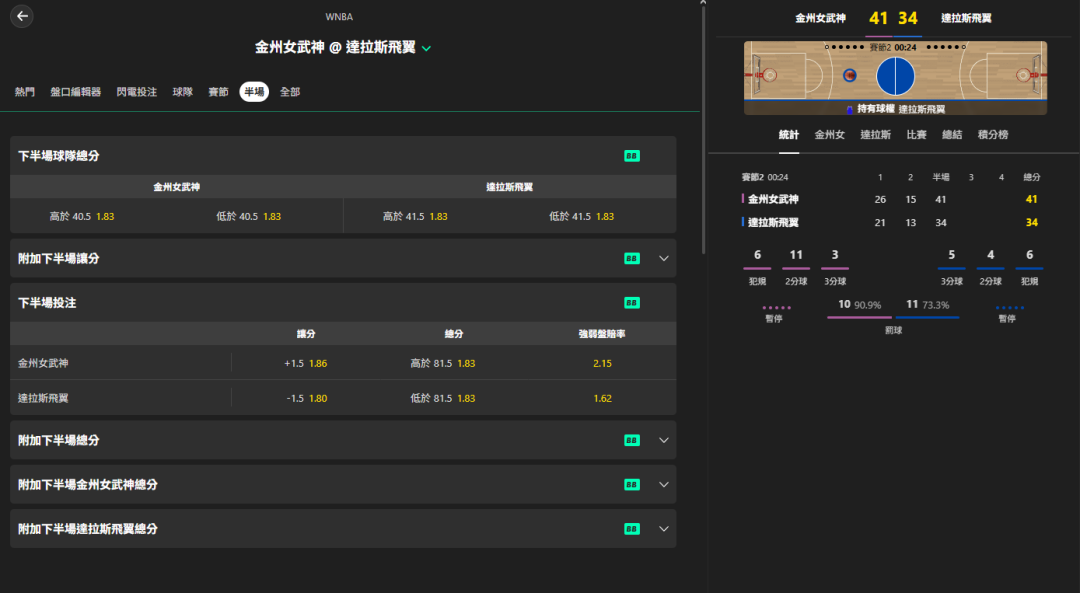Image resolution: width=1080 pixels, height=593 pixels.
Task: Select the 閃電投注 tab
Action: [136, 92]
